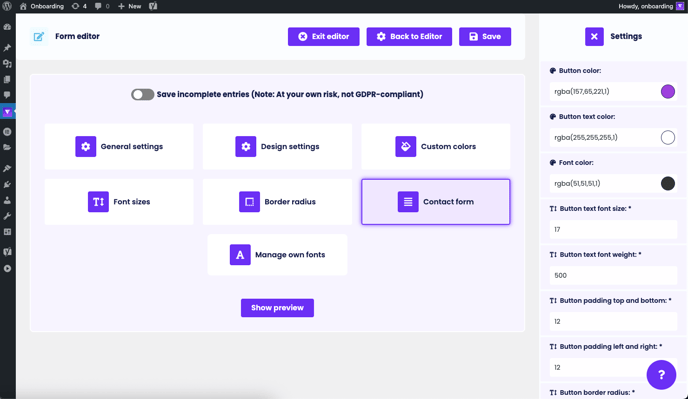The height and width of the screenshot is (399, 688).
Task: Open the Font sizes card
Action: (x=119, y=202)
